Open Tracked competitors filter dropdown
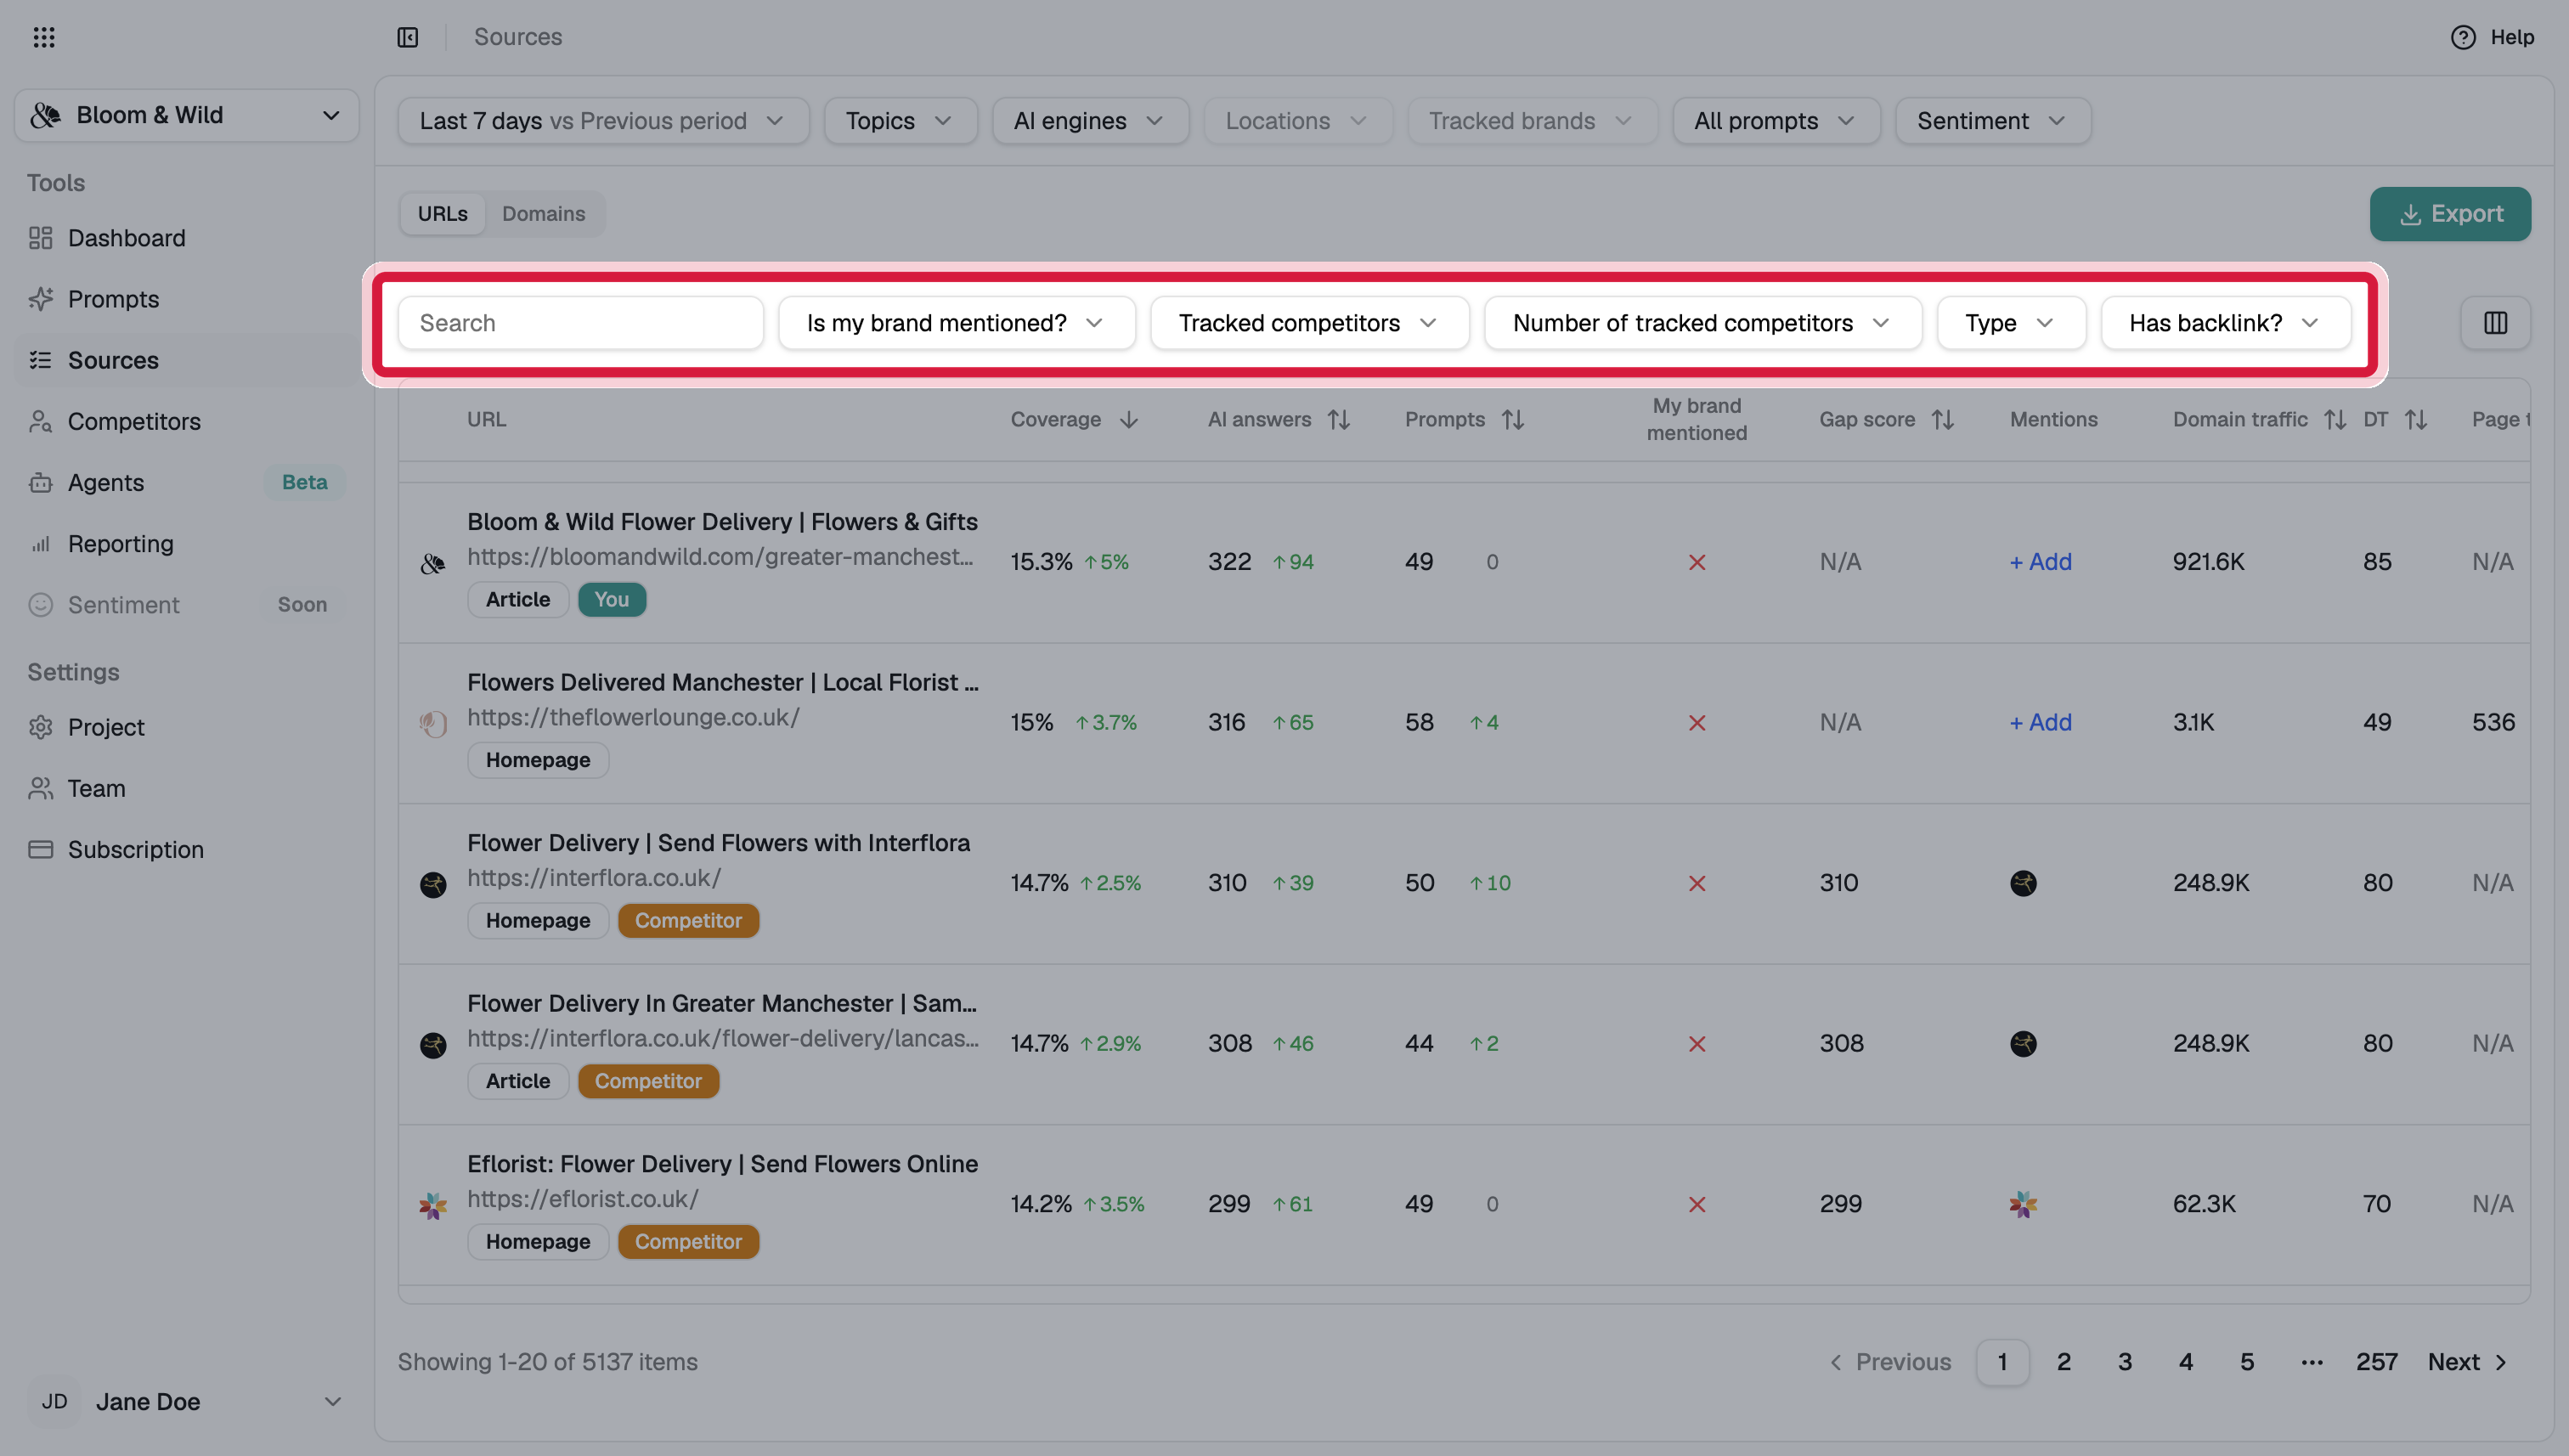 [1309, 323]
